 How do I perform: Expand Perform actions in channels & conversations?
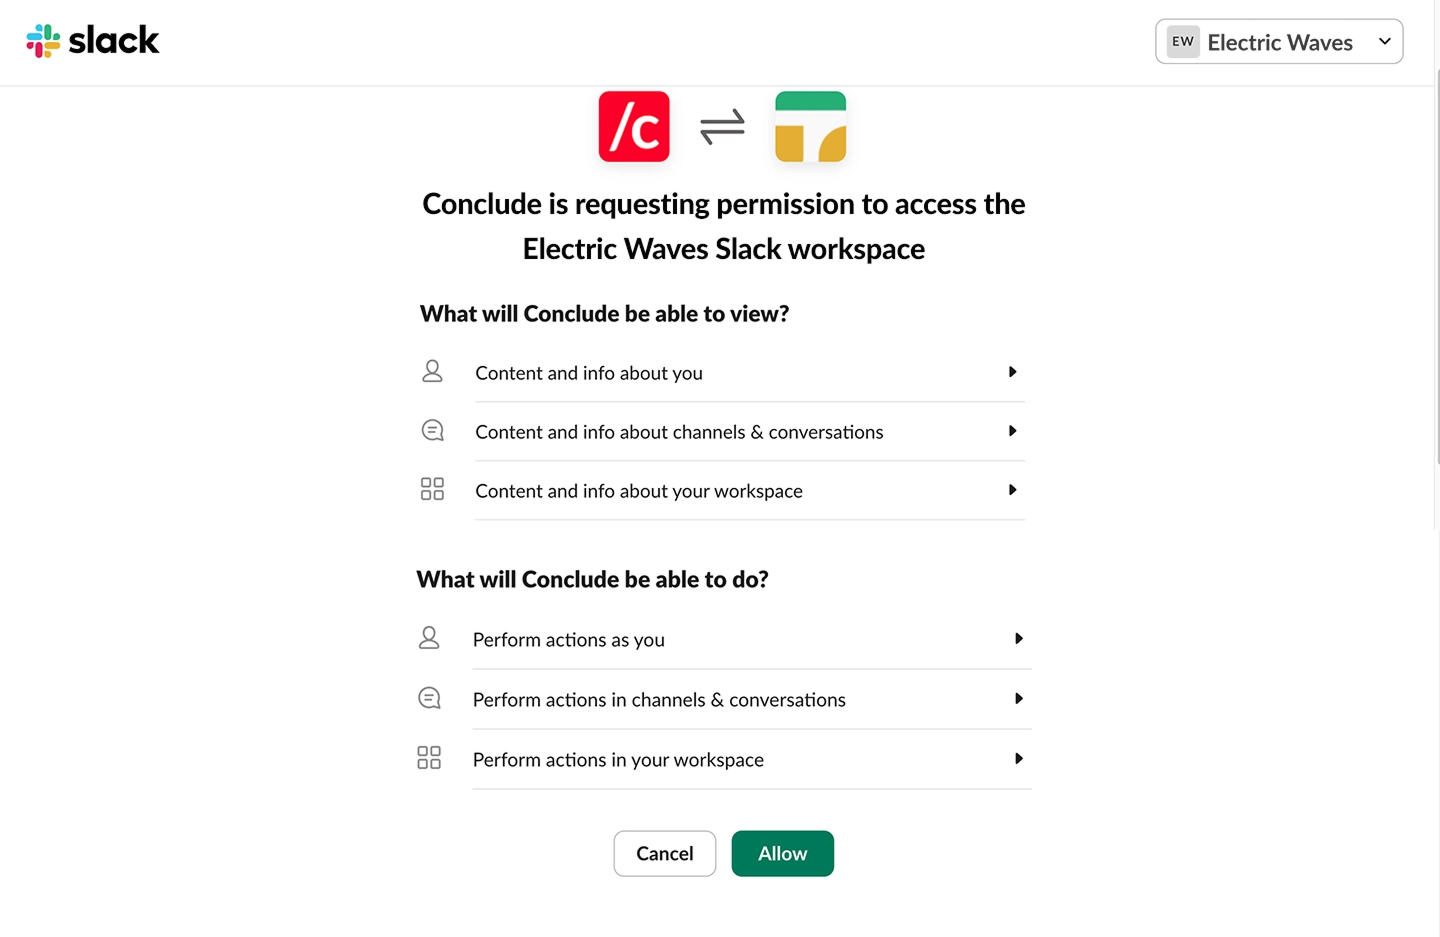pos(1019,698)
